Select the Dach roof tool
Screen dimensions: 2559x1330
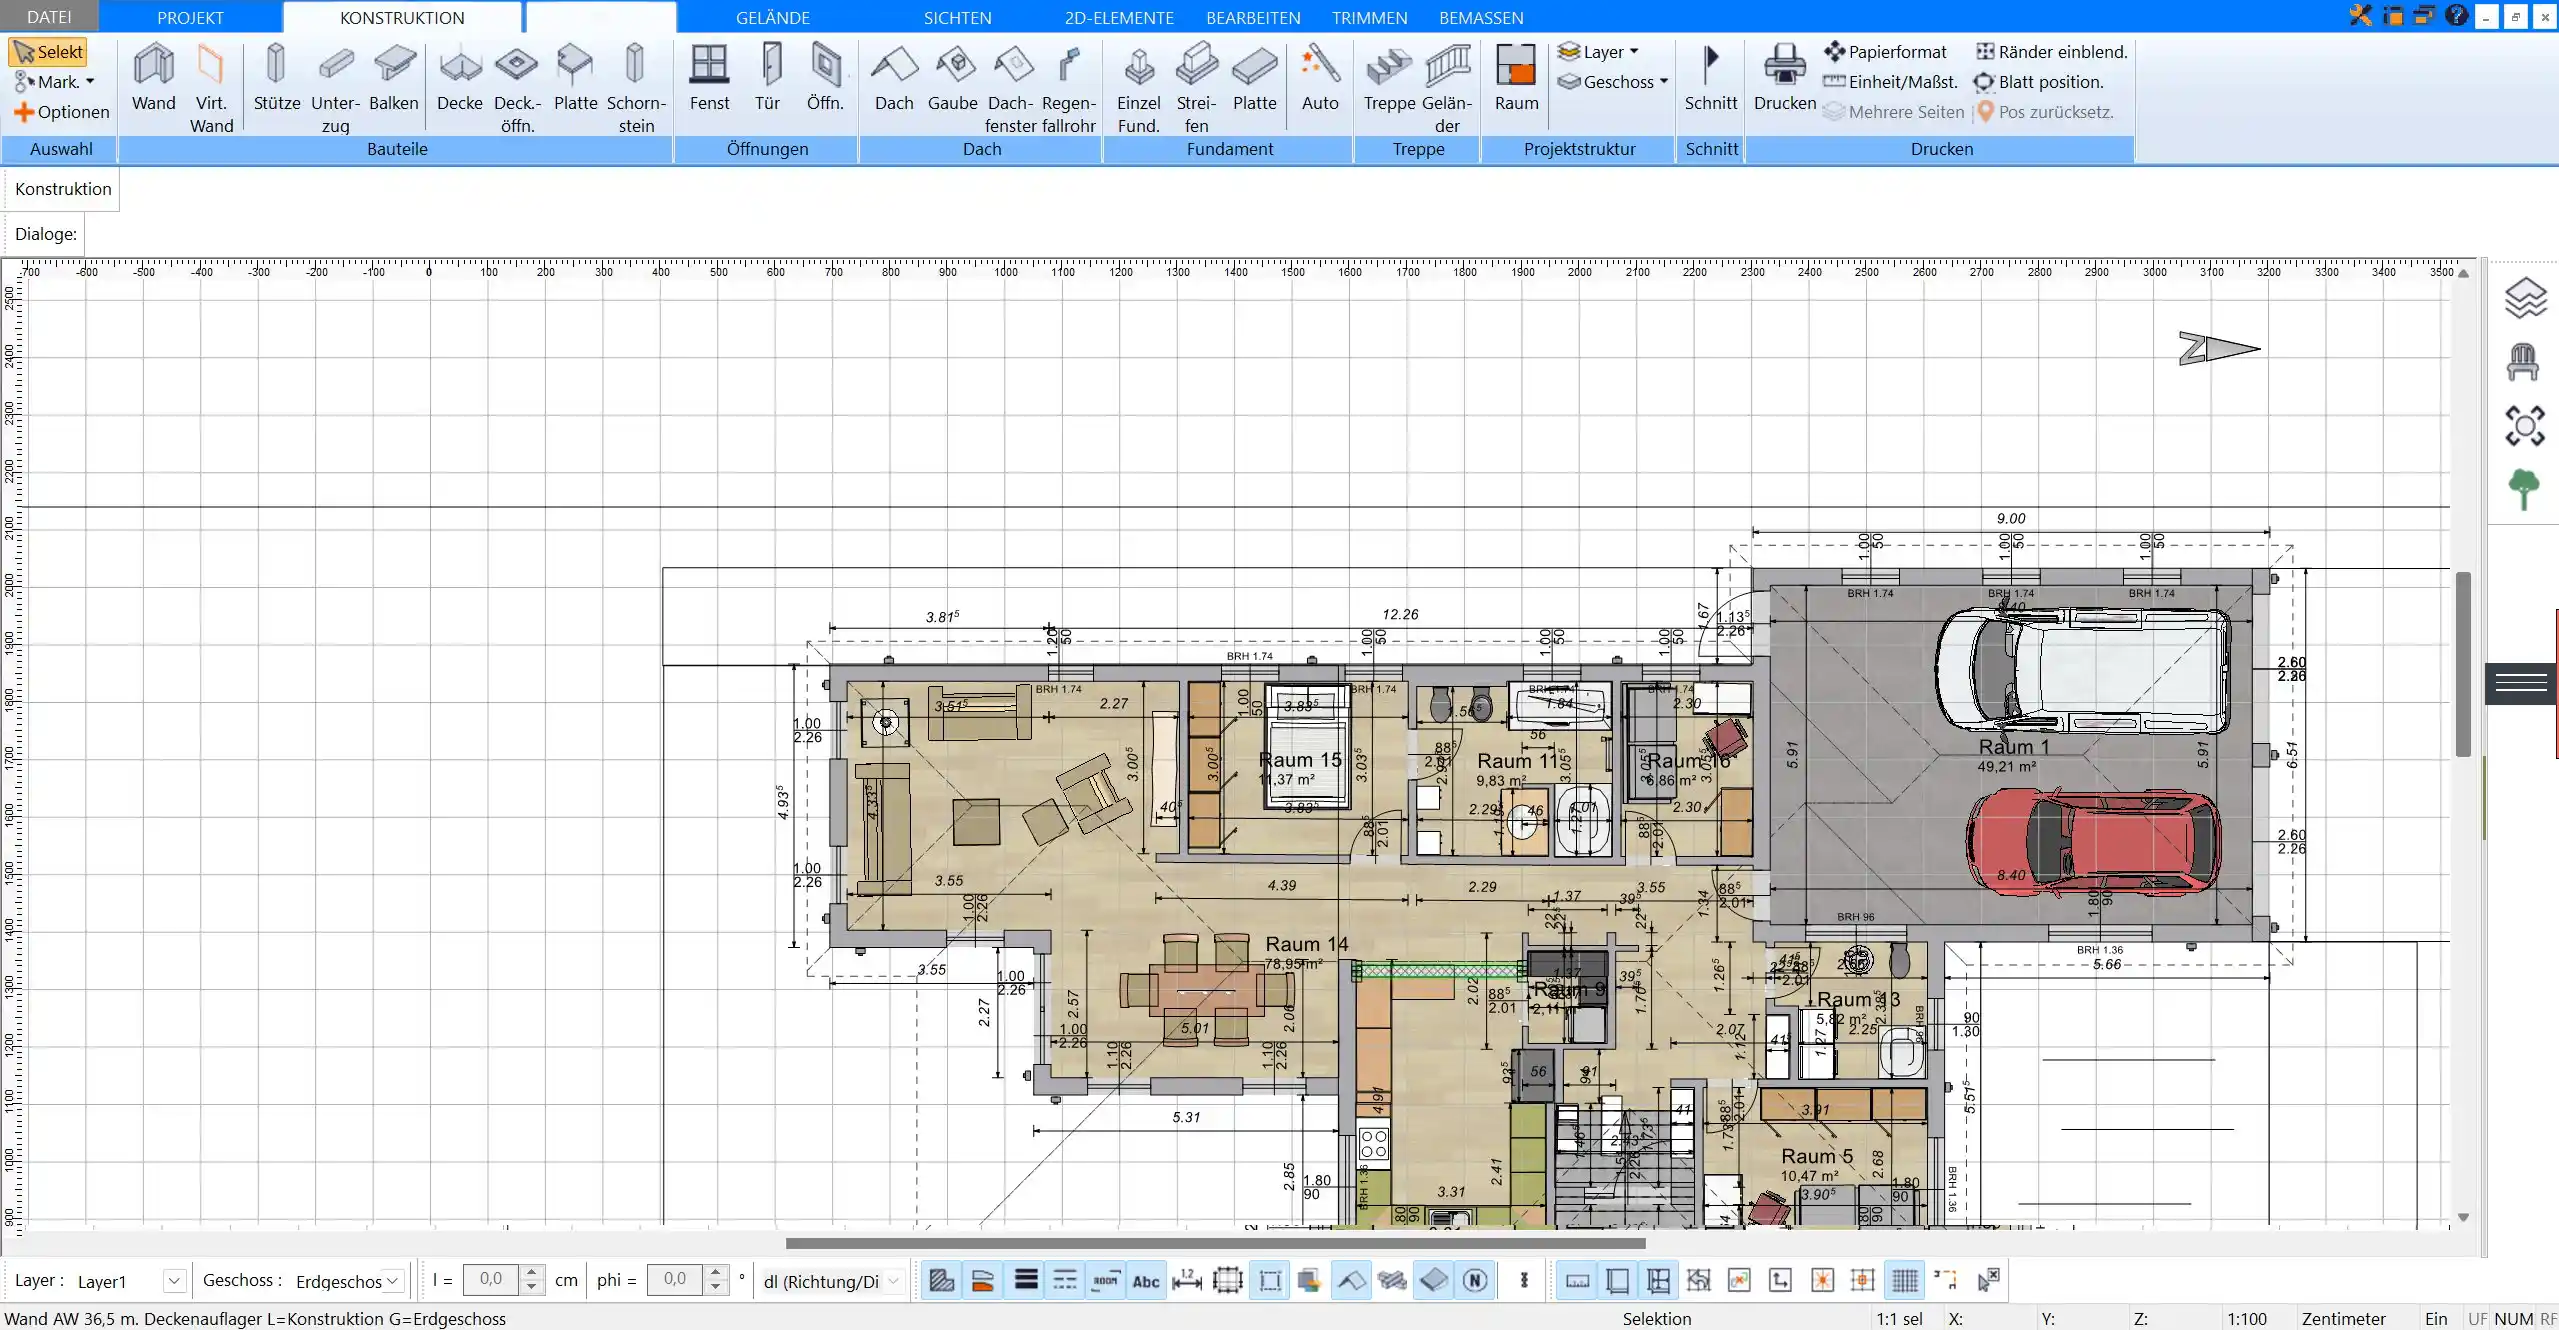click(894, 78)
